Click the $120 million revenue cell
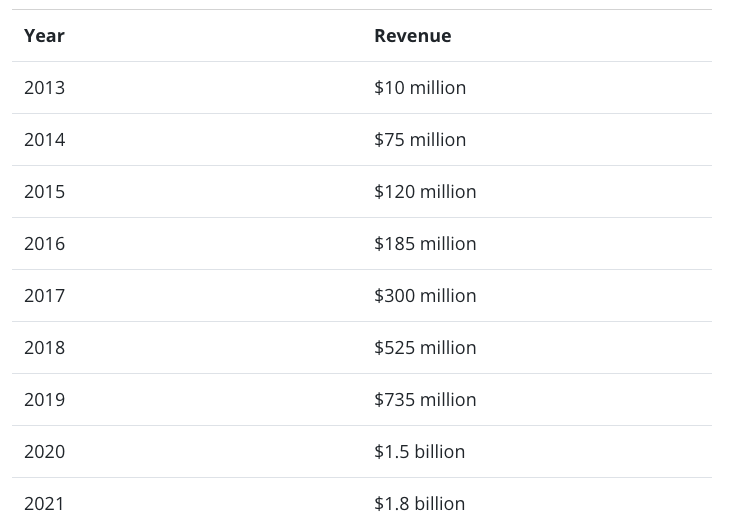 pos(425,192)
